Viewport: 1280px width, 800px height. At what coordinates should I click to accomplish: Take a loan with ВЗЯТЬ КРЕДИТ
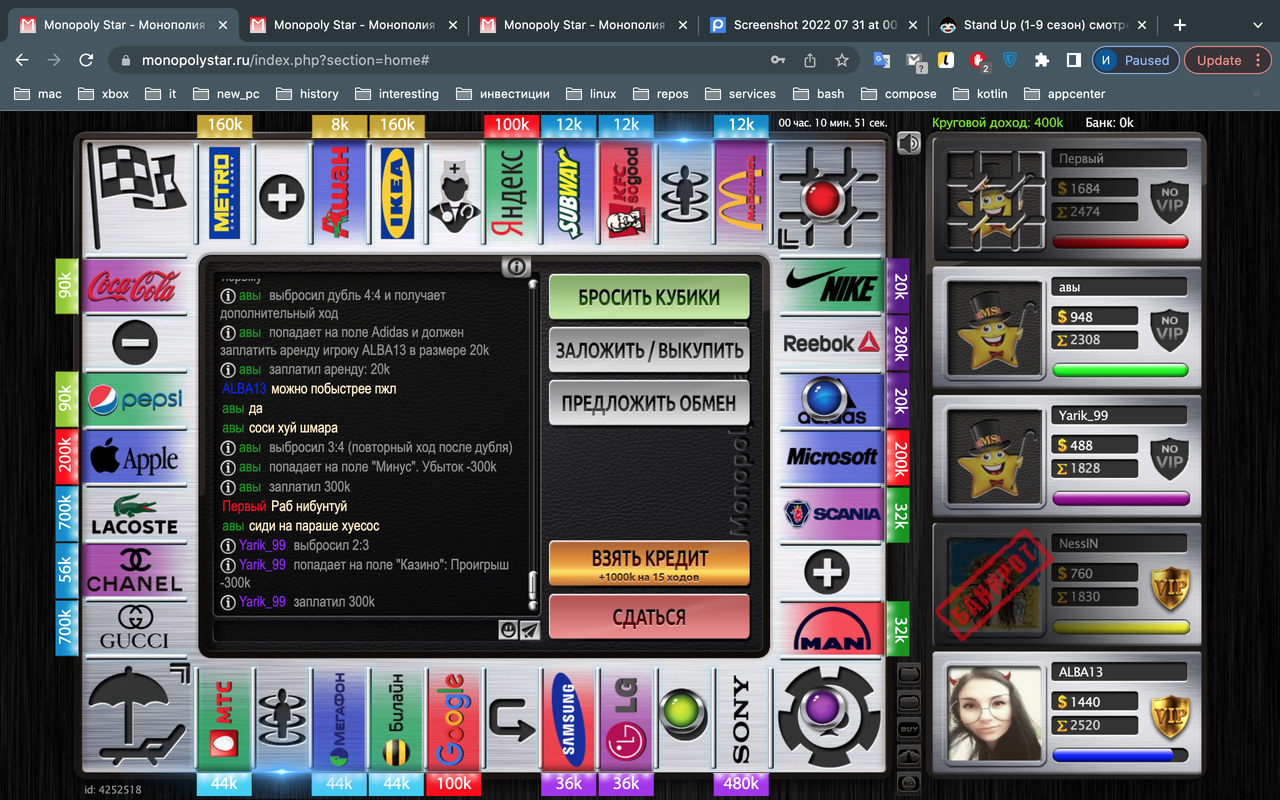(x=649, y=564)
